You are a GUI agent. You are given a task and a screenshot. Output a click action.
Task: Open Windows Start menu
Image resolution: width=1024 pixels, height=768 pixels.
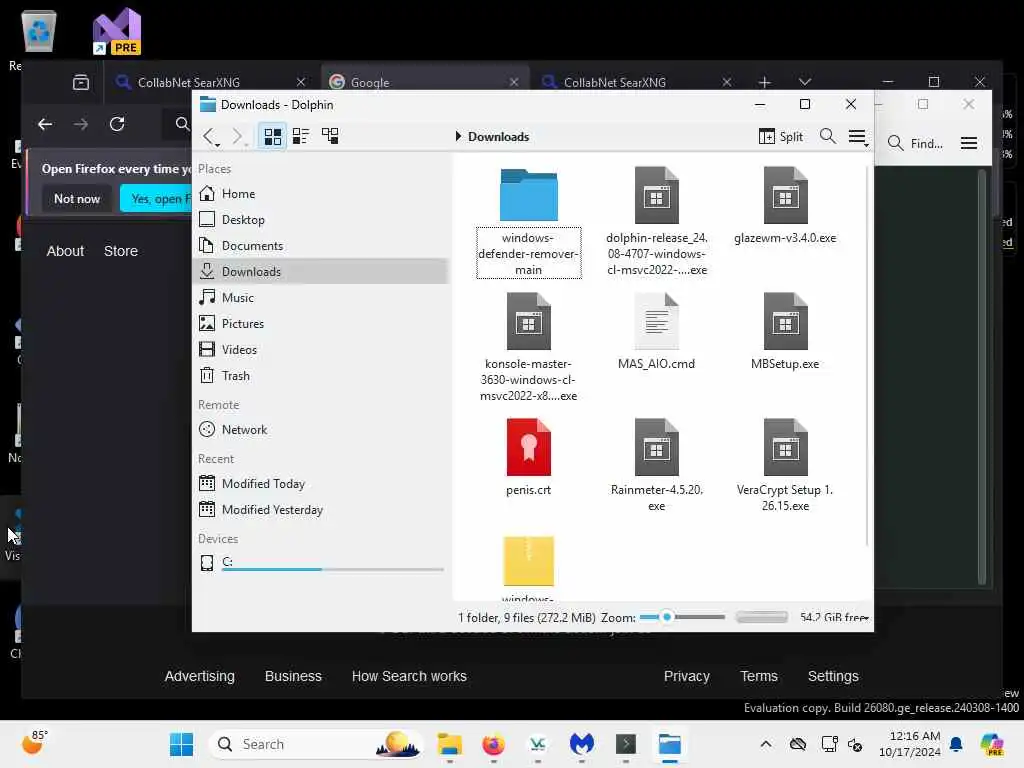[x=181, y=744]
